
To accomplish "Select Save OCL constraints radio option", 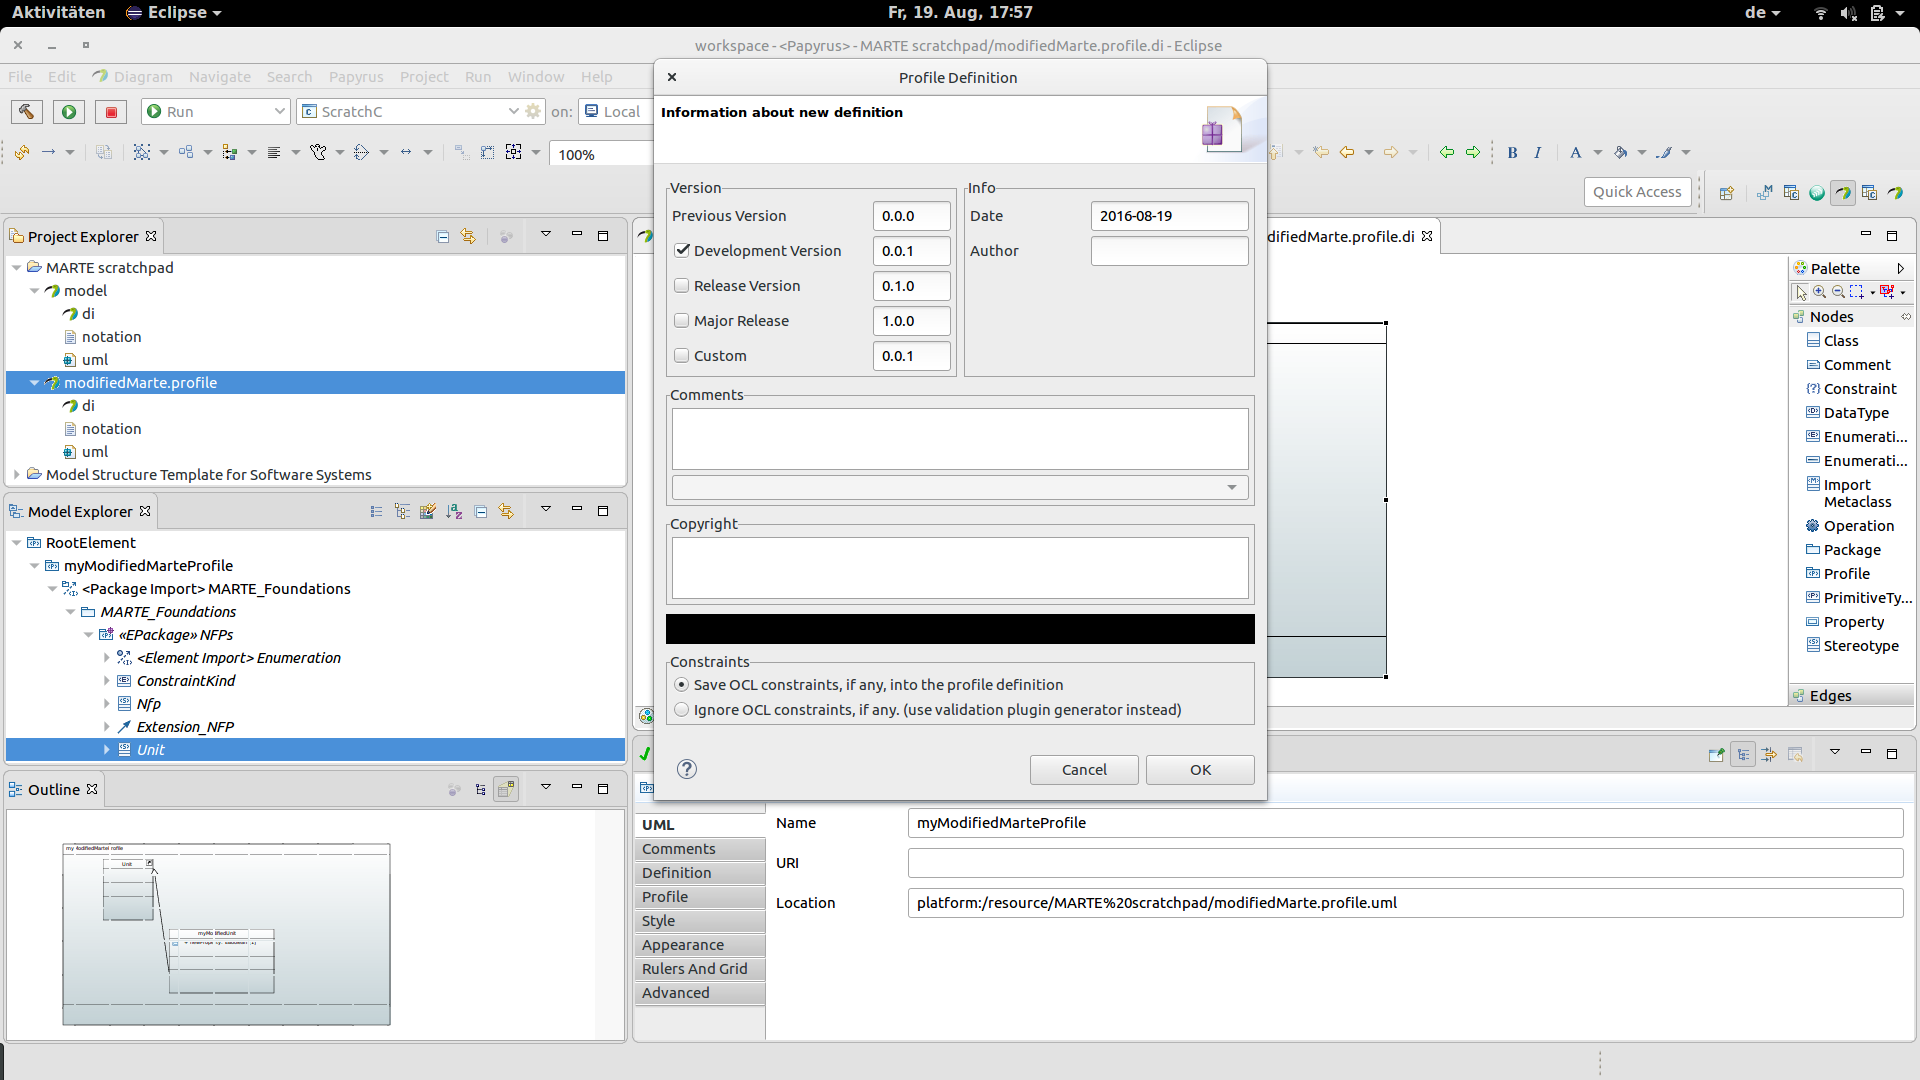I will coord(682,685).
